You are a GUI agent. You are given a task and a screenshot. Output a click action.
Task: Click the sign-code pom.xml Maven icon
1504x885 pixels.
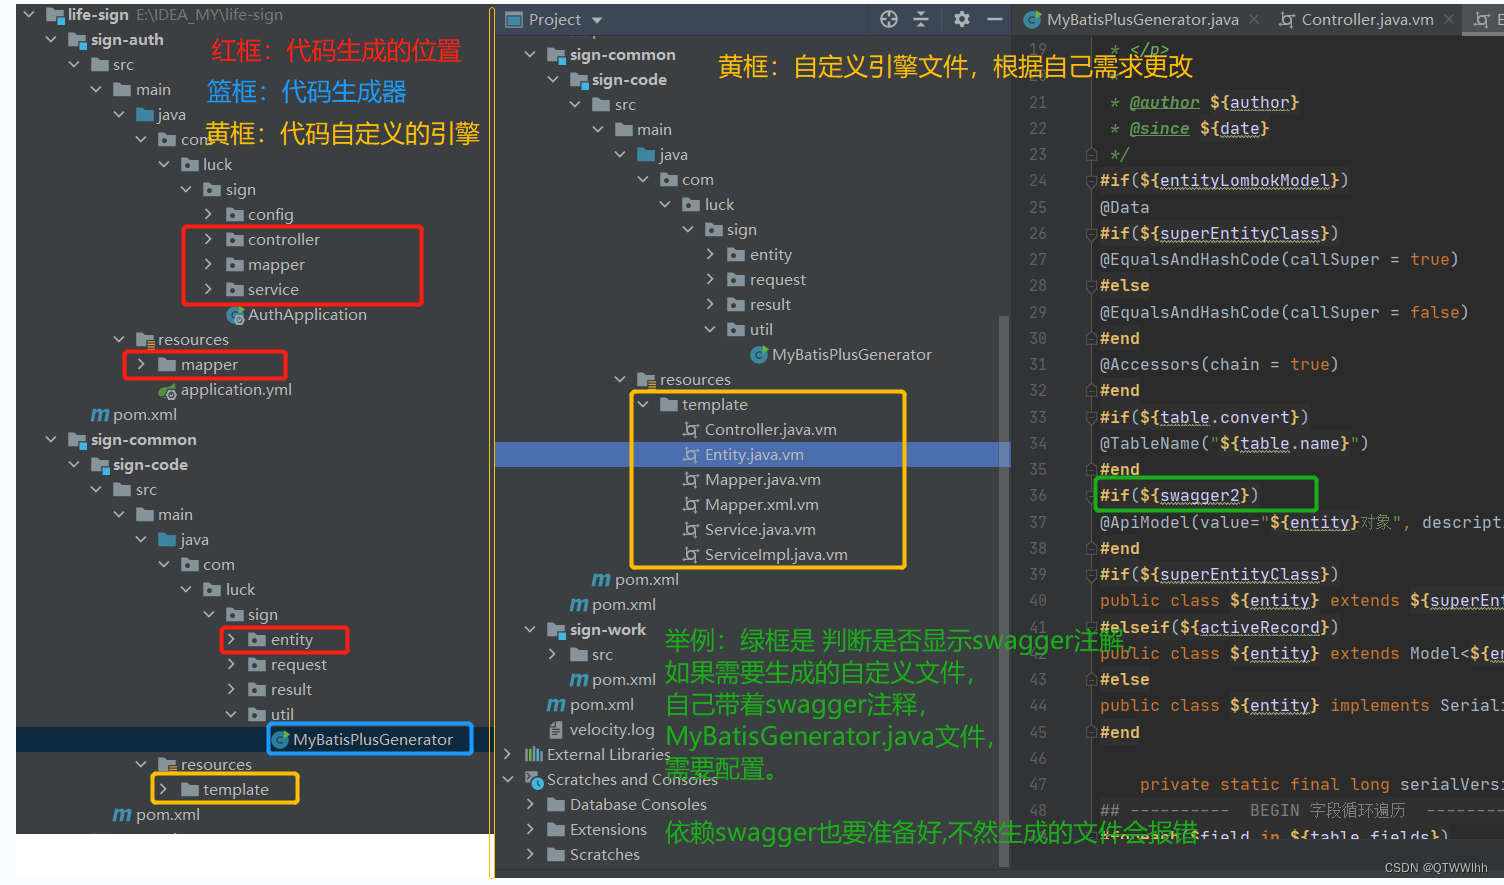point(600,580)
